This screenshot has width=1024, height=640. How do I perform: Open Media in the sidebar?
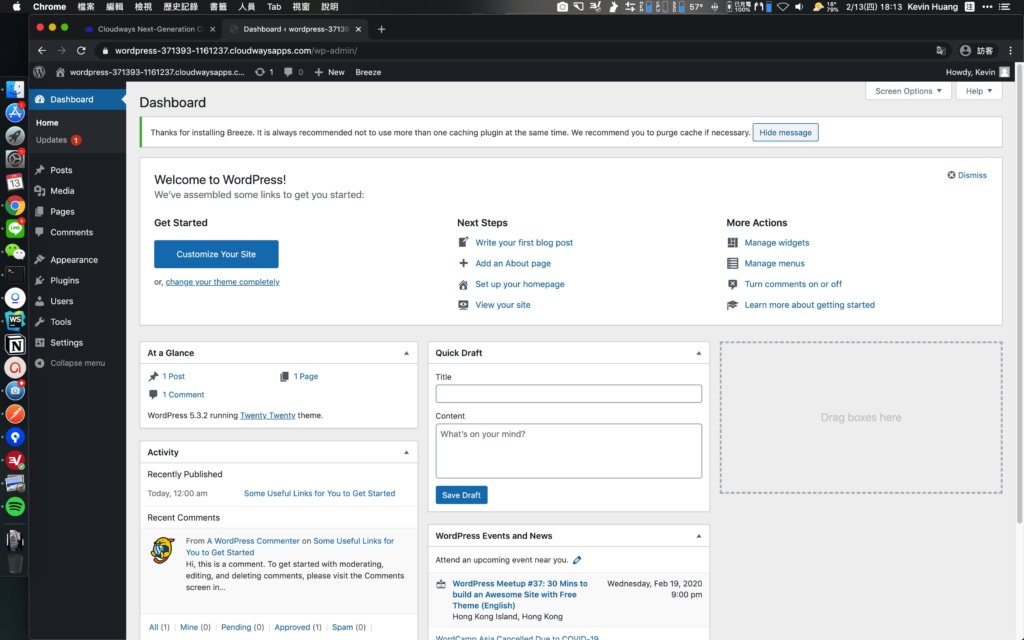click(x=62, y=191)
